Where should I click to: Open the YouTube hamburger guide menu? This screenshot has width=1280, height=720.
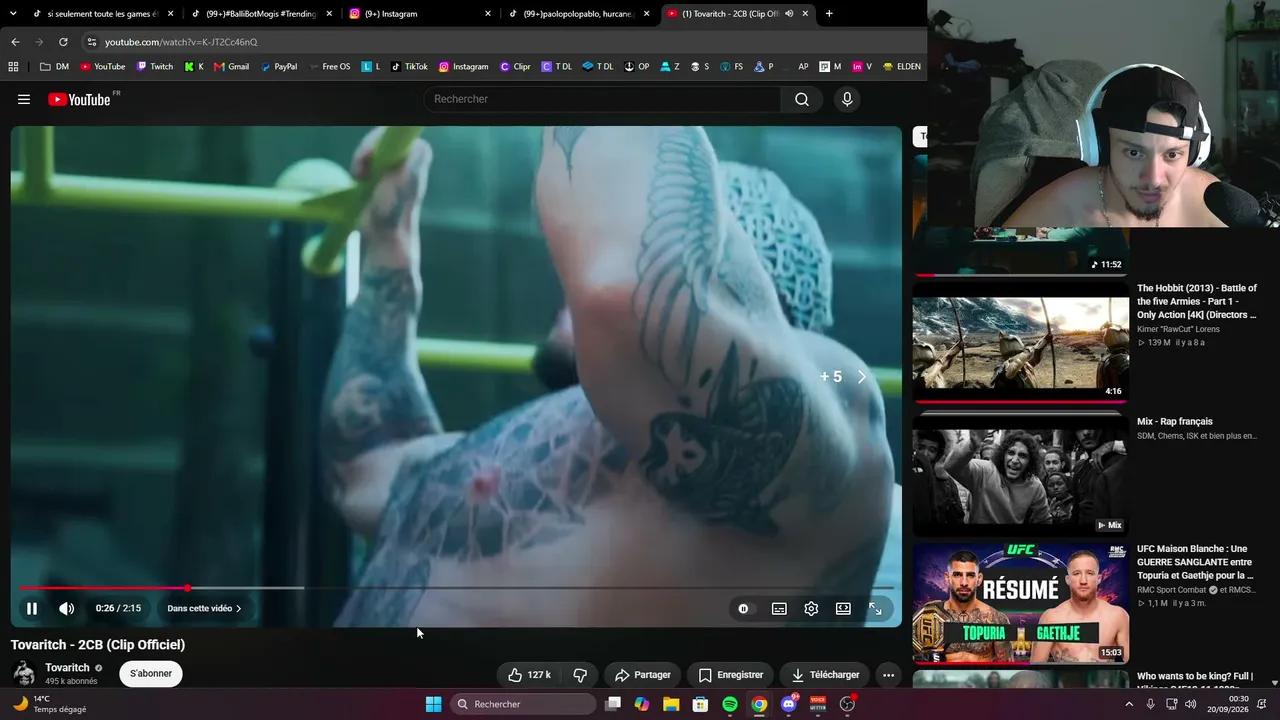[x=24, y=99]
